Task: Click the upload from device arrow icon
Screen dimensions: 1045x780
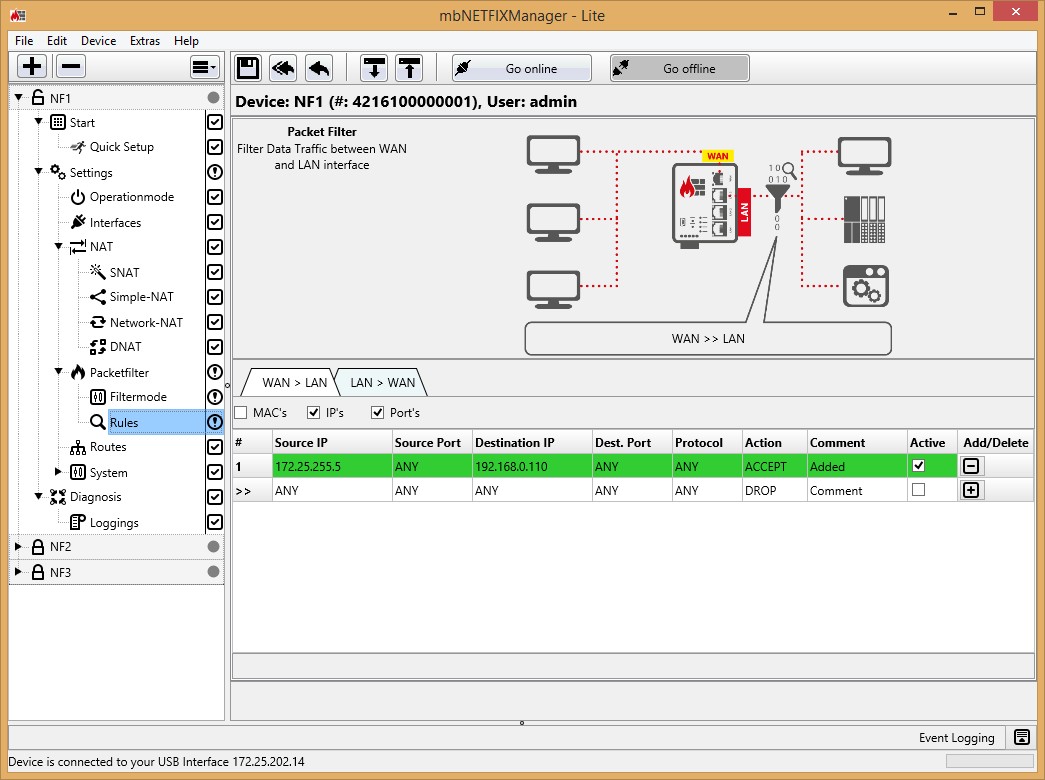Action: click(x=409, y=68)
